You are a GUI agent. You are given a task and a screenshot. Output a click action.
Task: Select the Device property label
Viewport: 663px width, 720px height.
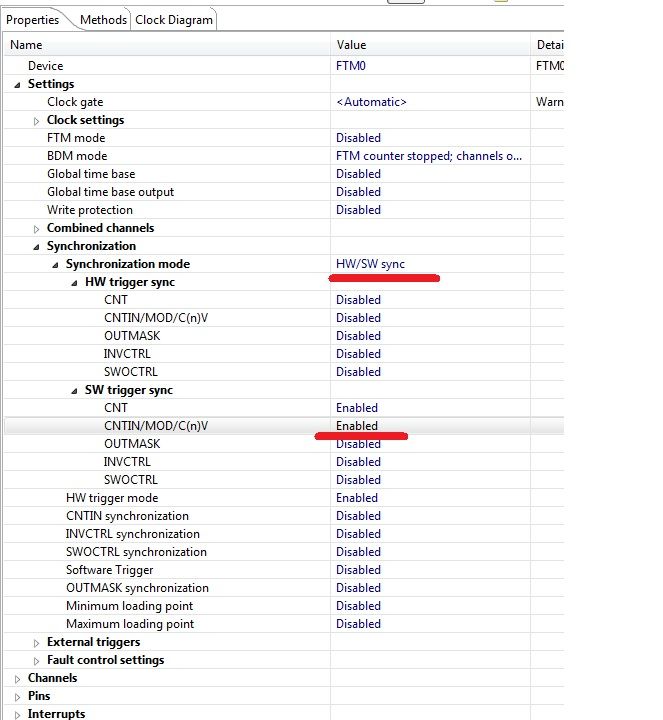[45, 66]
